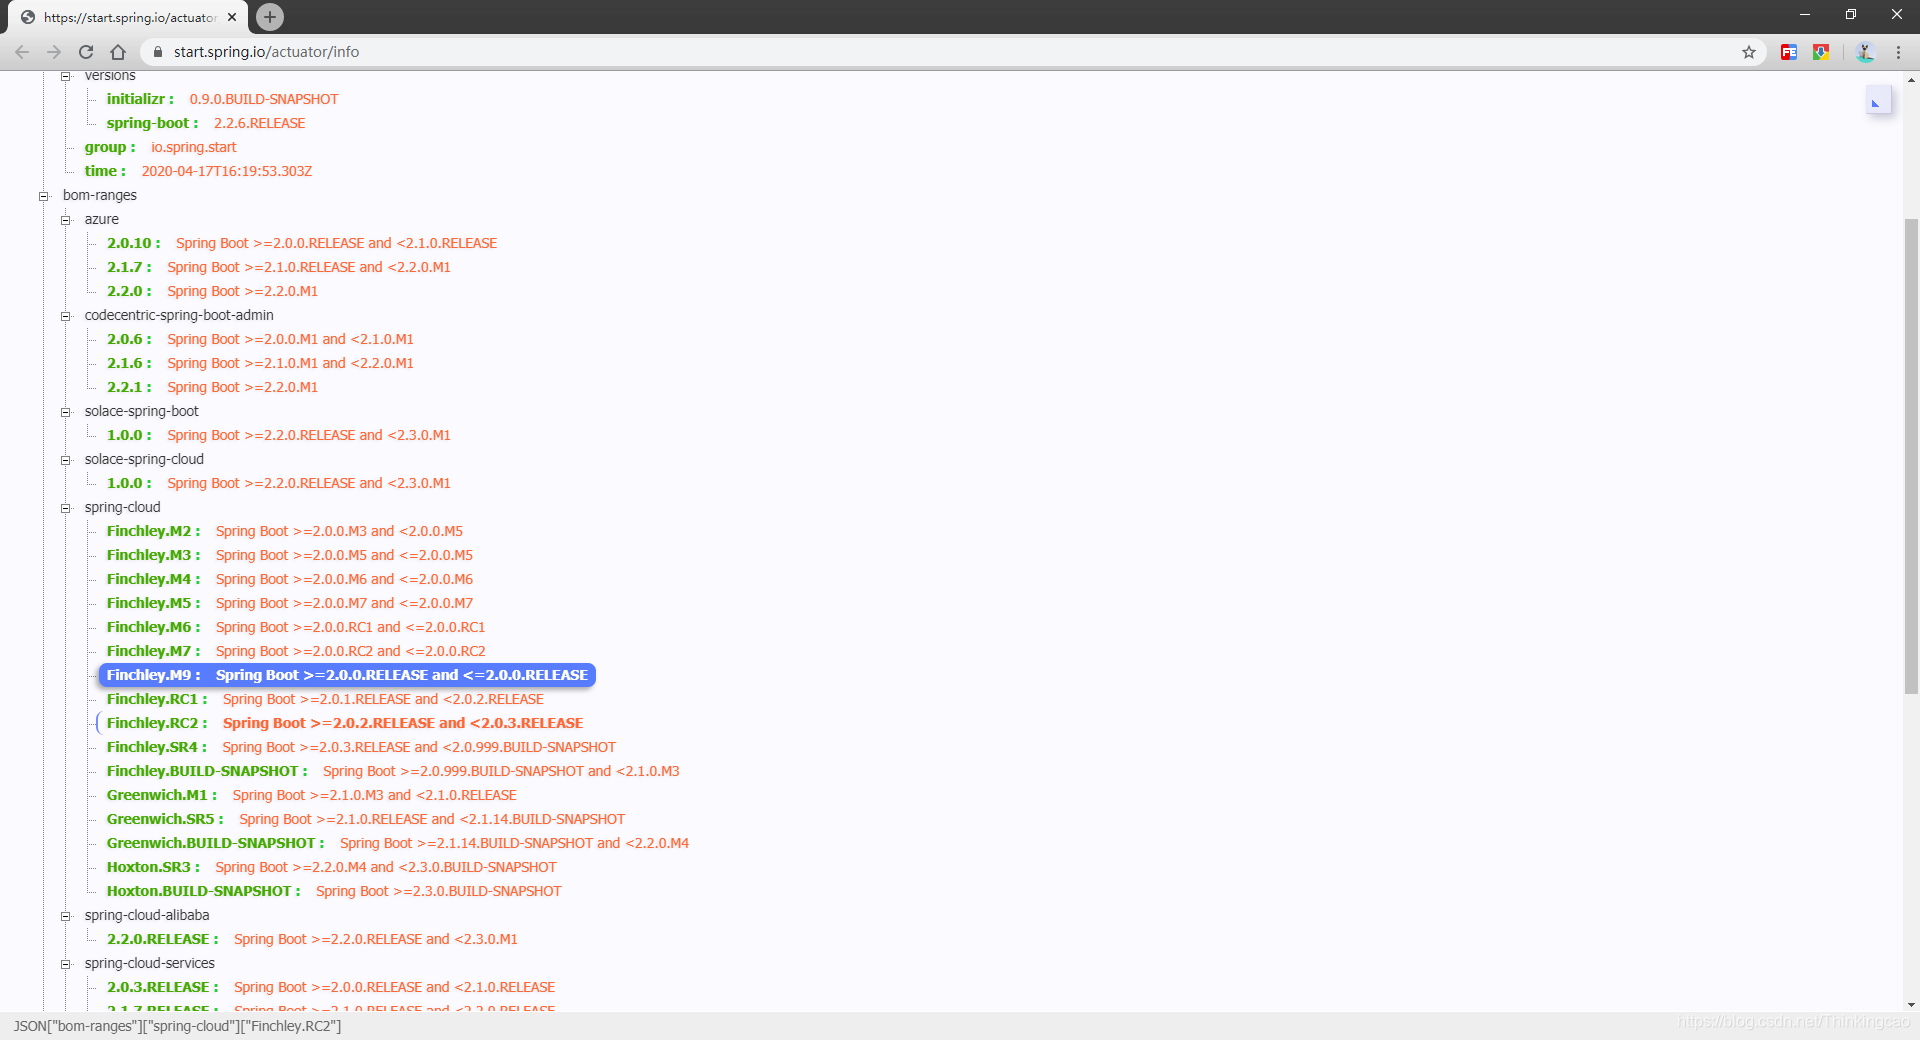Select the spring-cloud-services 2.0.3.RELEASE row
Image resolution: width=1920 pixels, height=1040 pixels.
(331, 987)
